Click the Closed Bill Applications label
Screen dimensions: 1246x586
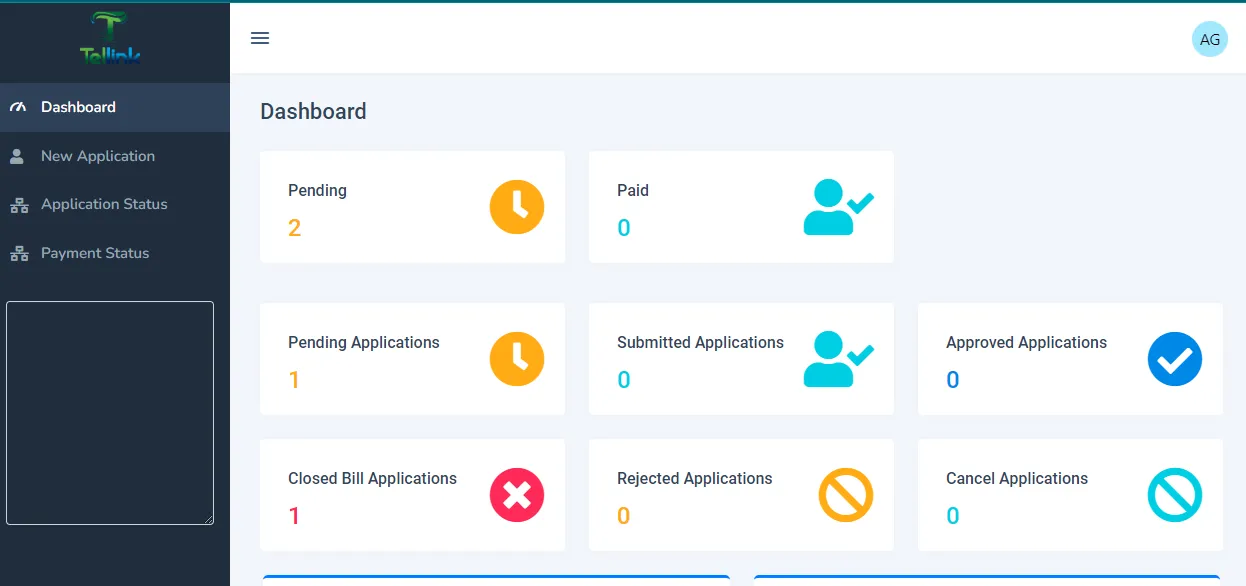click(372, 478)
